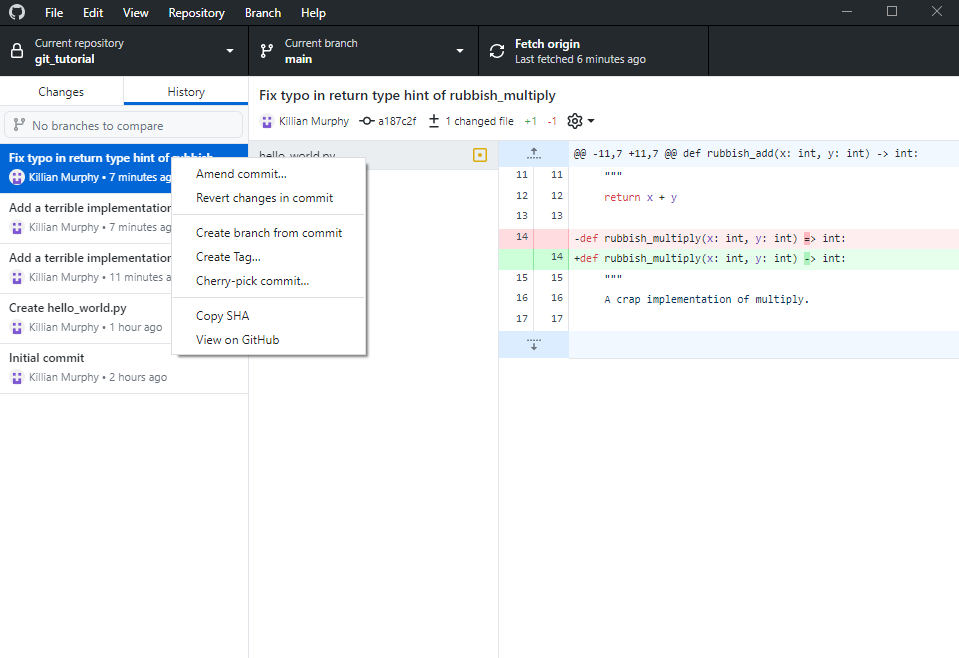
Task: Click the commit title heading
Action: [407, 95]
